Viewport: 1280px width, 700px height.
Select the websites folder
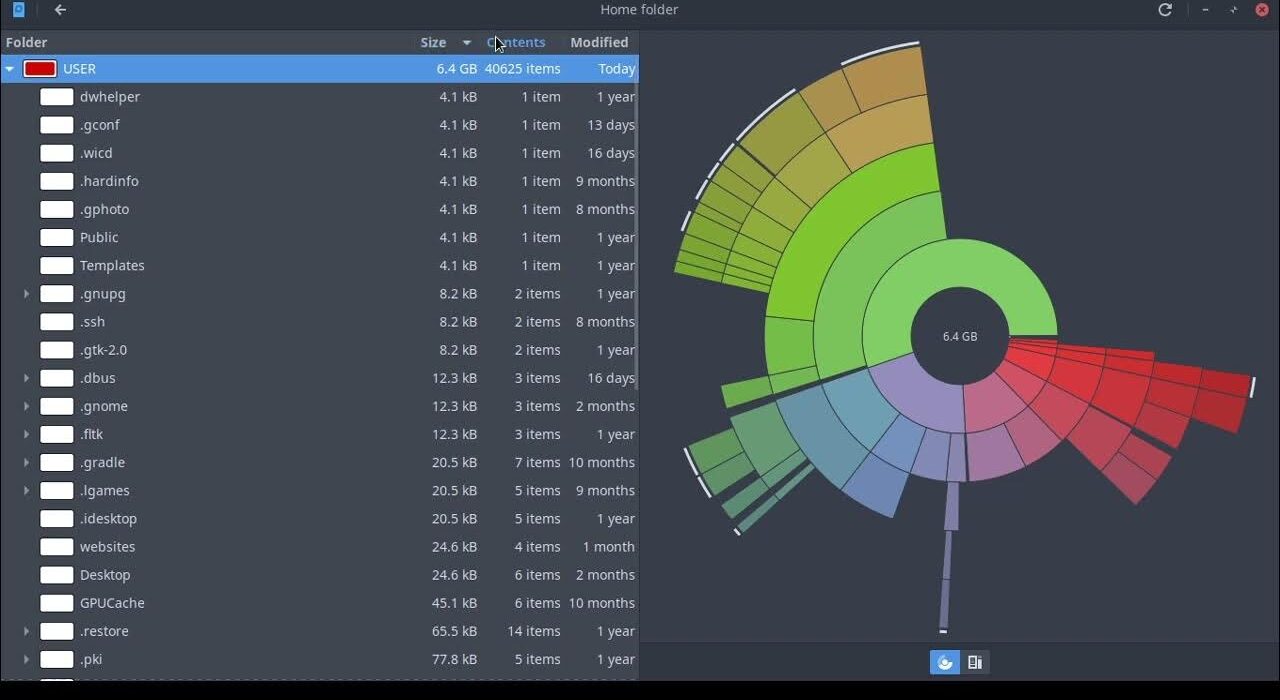(x=107, y=547)
